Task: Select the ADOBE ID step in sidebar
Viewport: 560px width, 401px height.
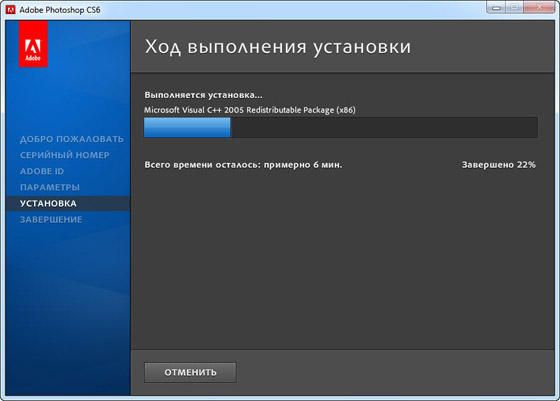Action: click(x=42, y=171)
